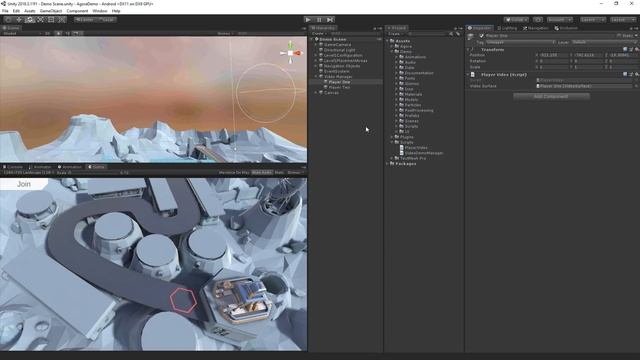Toggle the Player One active checkbox

pyautogui.click(x=482, y=36)
